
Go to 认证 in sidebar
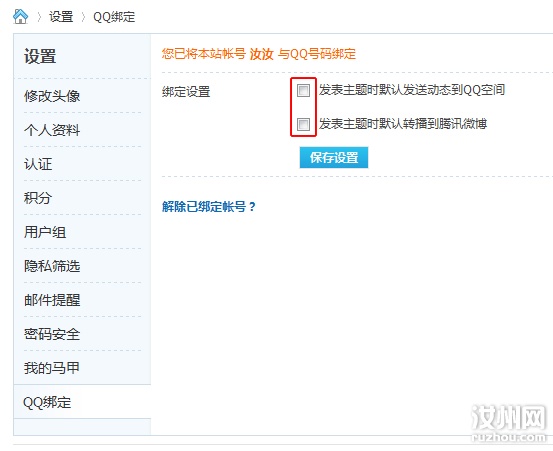(x=38, y=164)
